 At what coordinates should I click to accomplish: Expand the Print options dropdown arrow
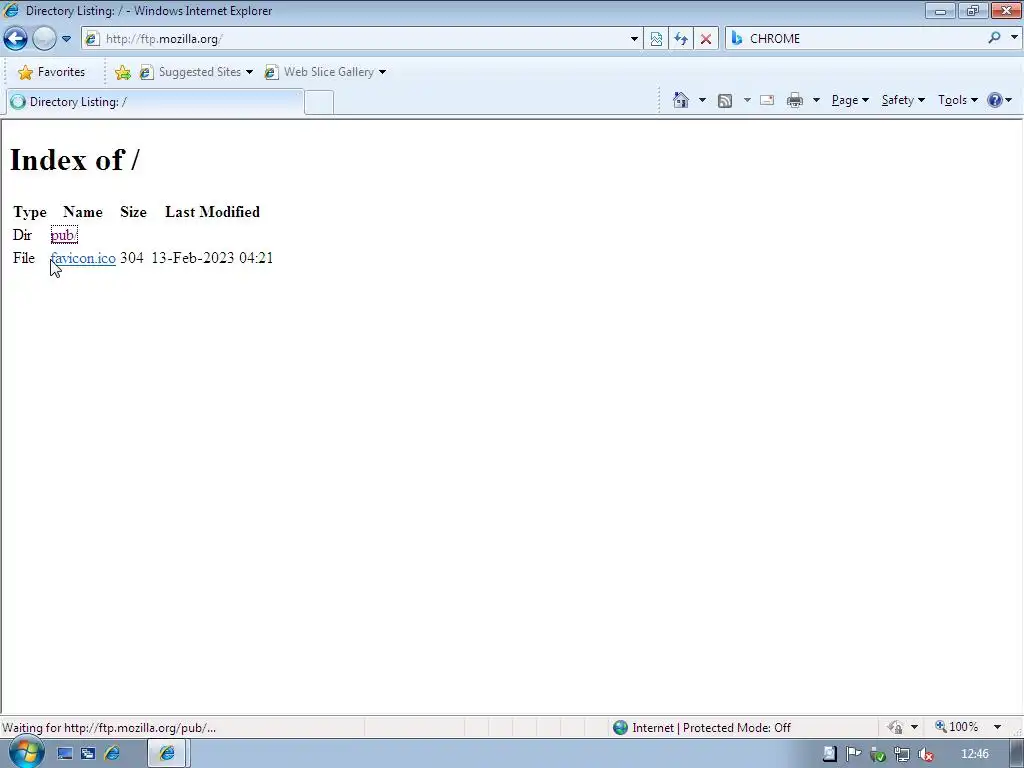[x=816, y=100]
